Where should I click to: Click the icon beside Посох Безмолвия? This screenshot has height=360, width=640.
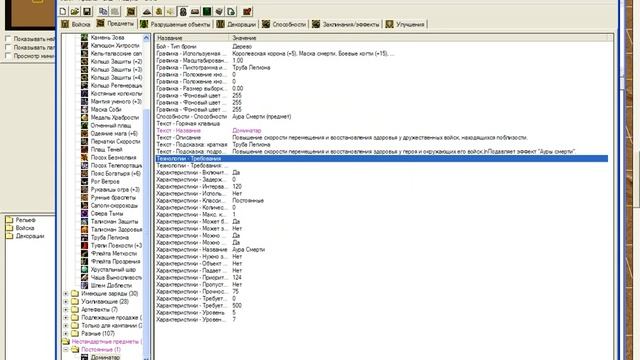point(84,157)
